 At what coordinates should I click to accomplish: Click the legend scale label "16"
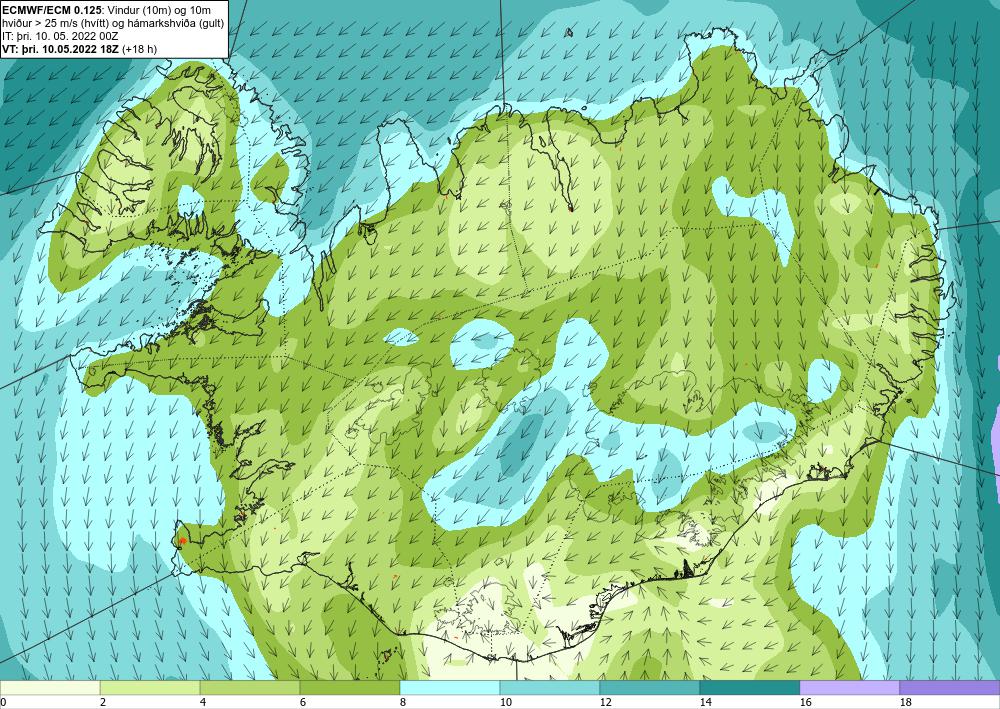coord(805,703)
